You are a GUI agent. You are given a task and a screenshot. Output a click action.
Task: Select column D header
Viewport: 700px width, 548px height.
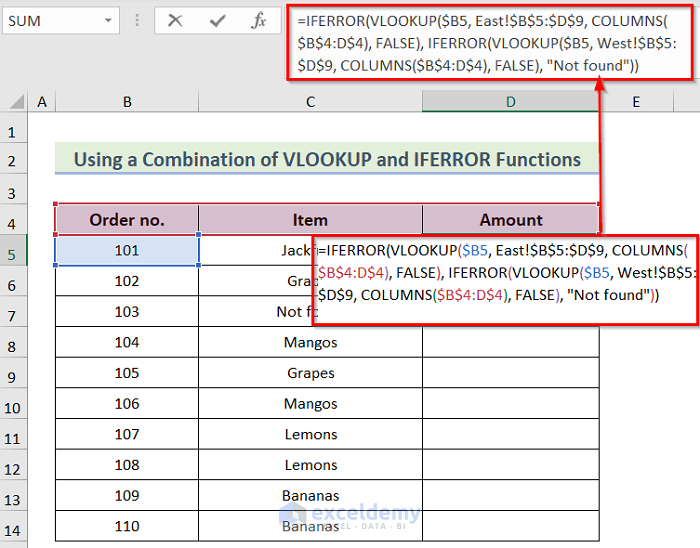coord(510,102)
